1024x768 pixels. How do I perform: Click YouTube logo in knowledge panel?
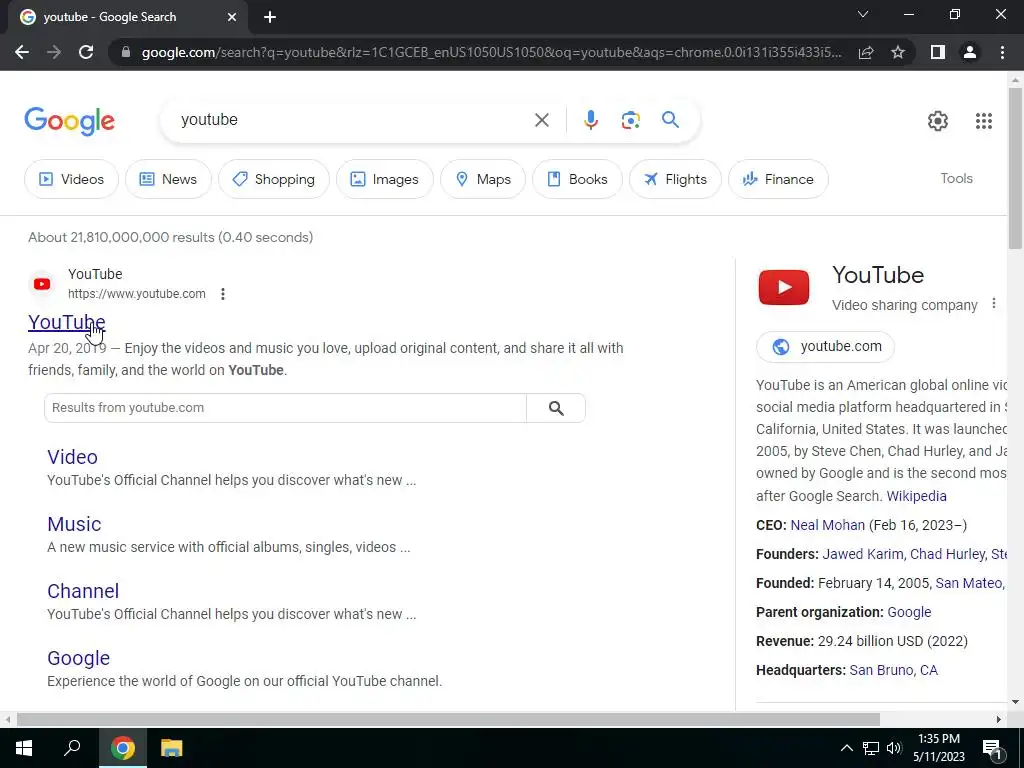pos(784,287)
